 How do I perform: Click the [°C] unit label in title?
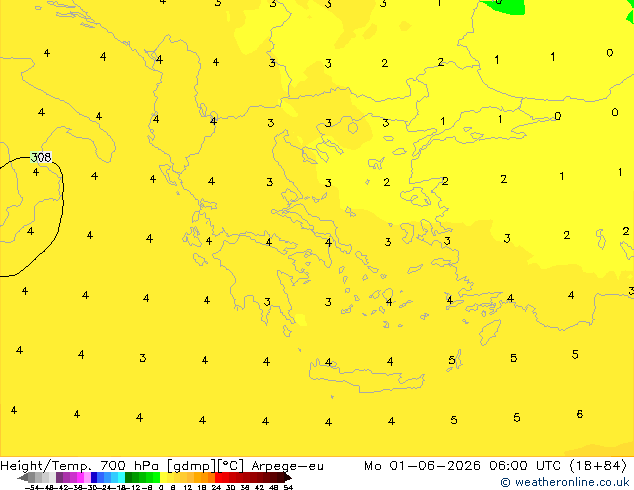click(230, 466)
